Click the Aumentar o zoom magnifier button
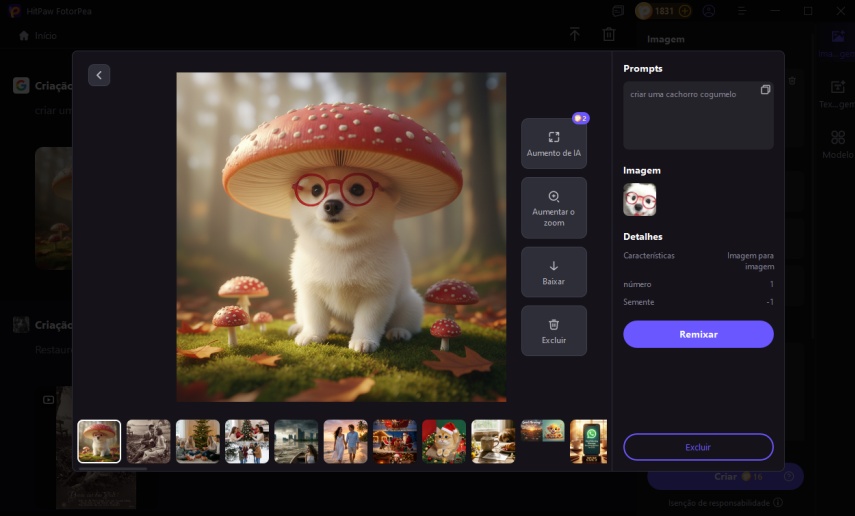This screenshot has width=855, height=516. click(x=553, y=208)
